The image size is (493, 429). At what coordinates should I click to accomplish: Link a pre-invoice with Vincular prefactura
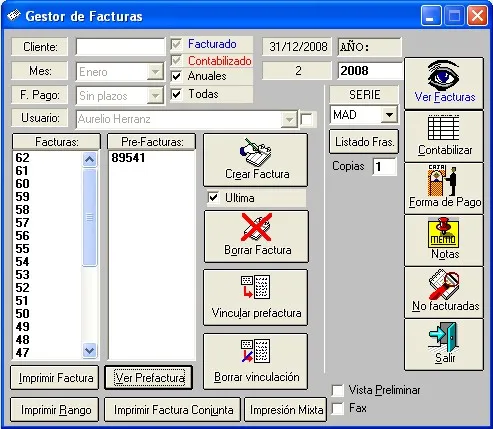(x=255, y=297)
